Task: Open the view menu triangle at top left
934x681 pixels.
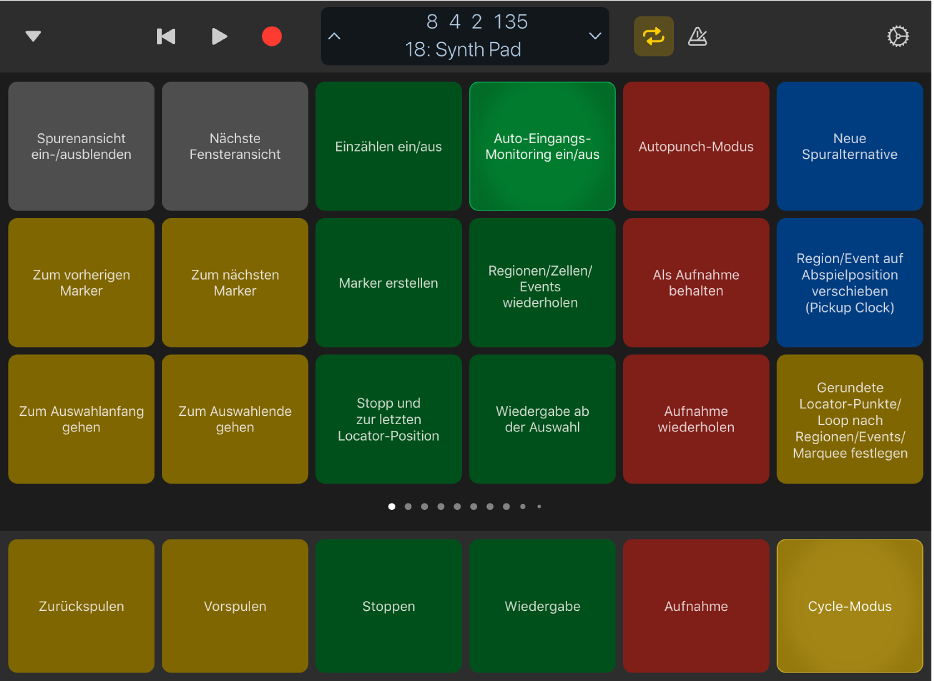Action: click(33, 36)
